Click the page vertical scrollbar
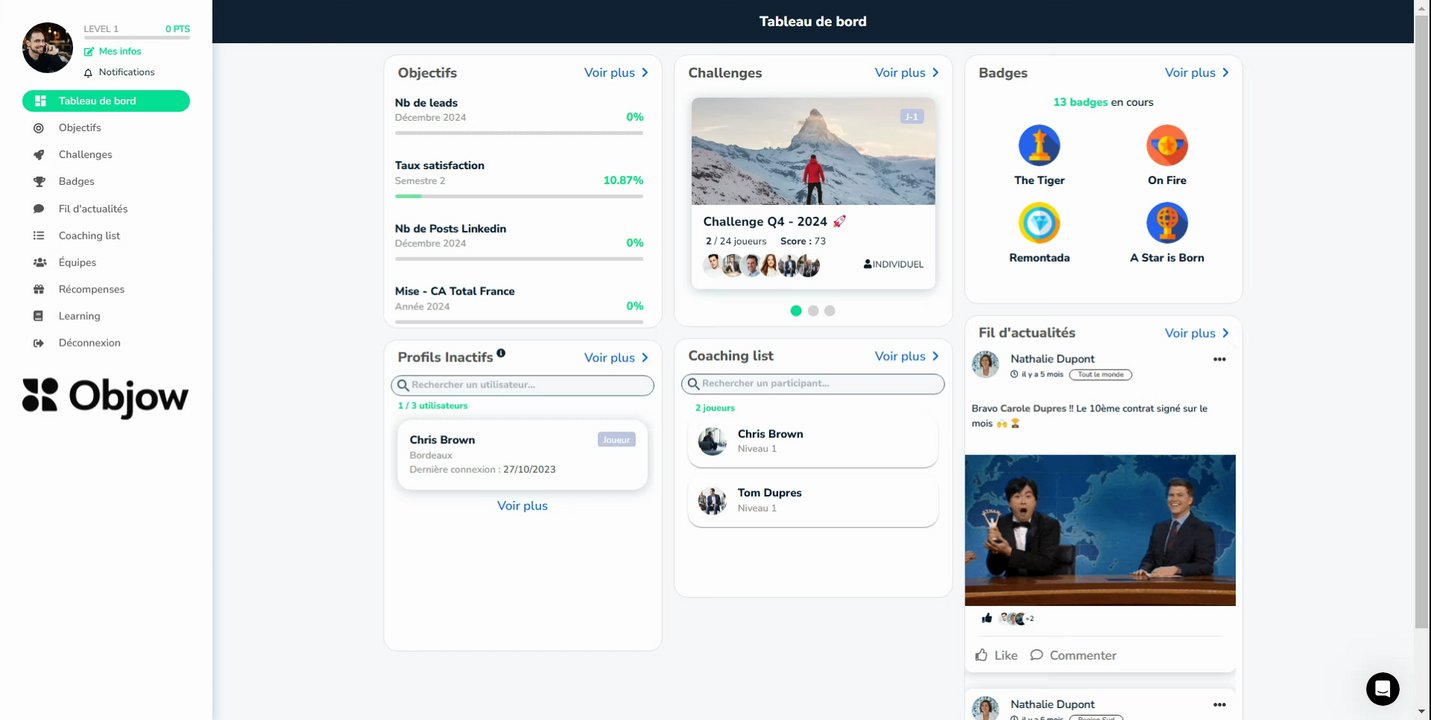This screenshot has width=1431, height=720. click(x=1422, y=320)
